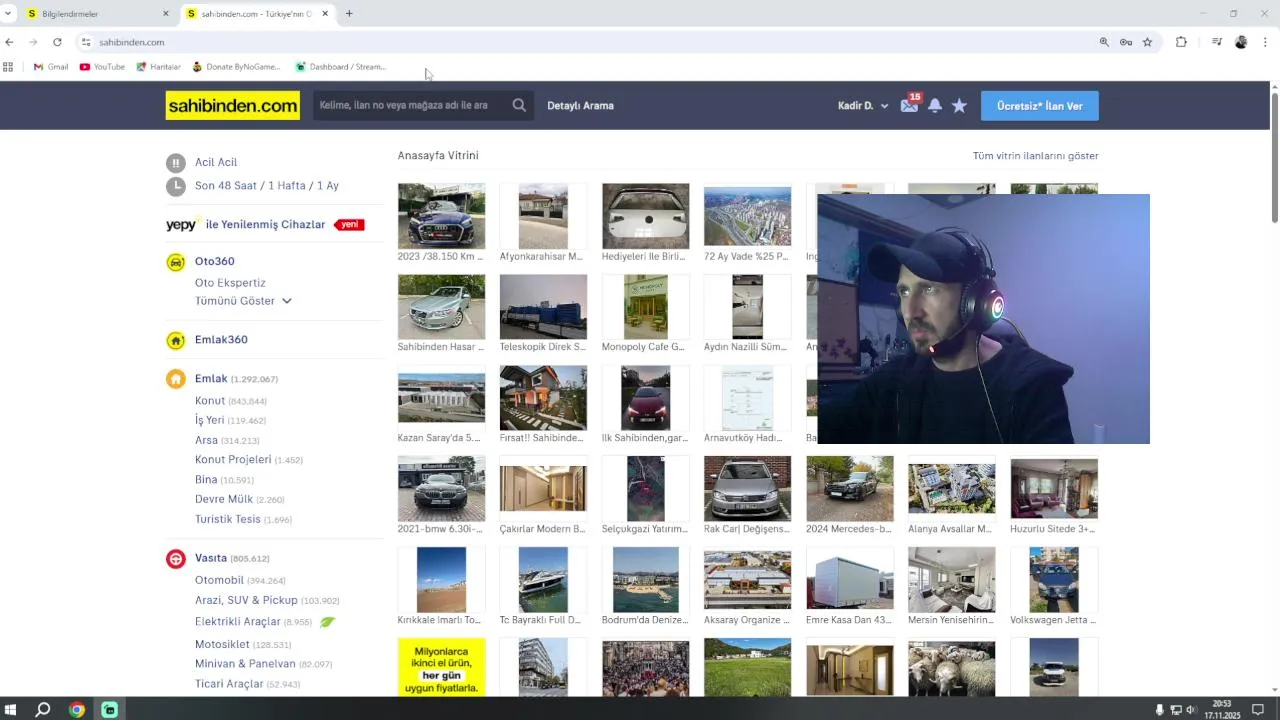The width and height of the screenshot is (1280, 720).
Task: Open the Chrome profile avatar
Action: 1241,42
